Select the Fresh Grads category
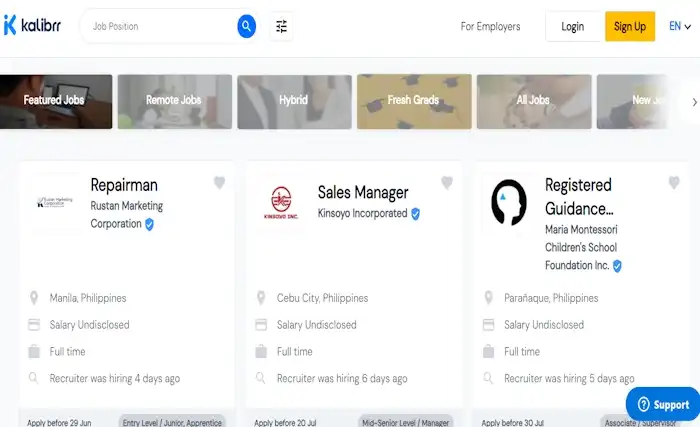The width and height of the screenshot is (700, 427). pyautogui.click(x=414, y=102)
